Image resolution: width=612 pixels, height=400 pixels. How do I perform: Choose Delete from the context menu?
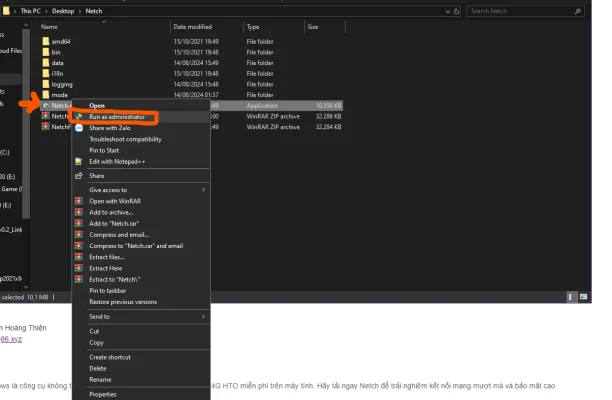(98, 368)
